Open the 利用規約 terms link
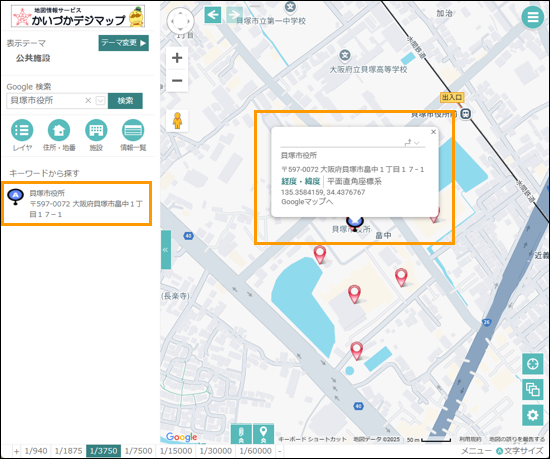This screenshot has width=550, height=459. [470, 439]
